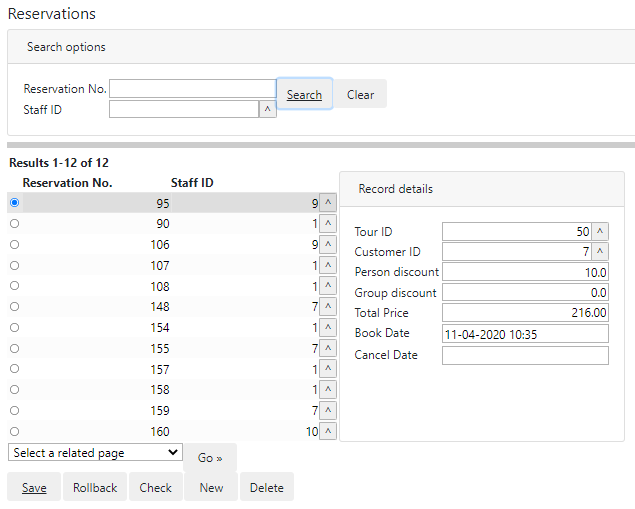Select the radio button for reservation 155
This screenshot has width=635, height=509.
15,348
